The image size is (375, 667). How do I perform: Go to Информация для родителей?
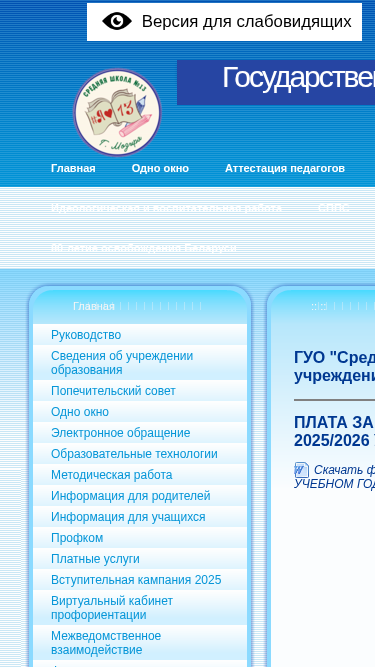pyautogui.click(x=131, y=496)
